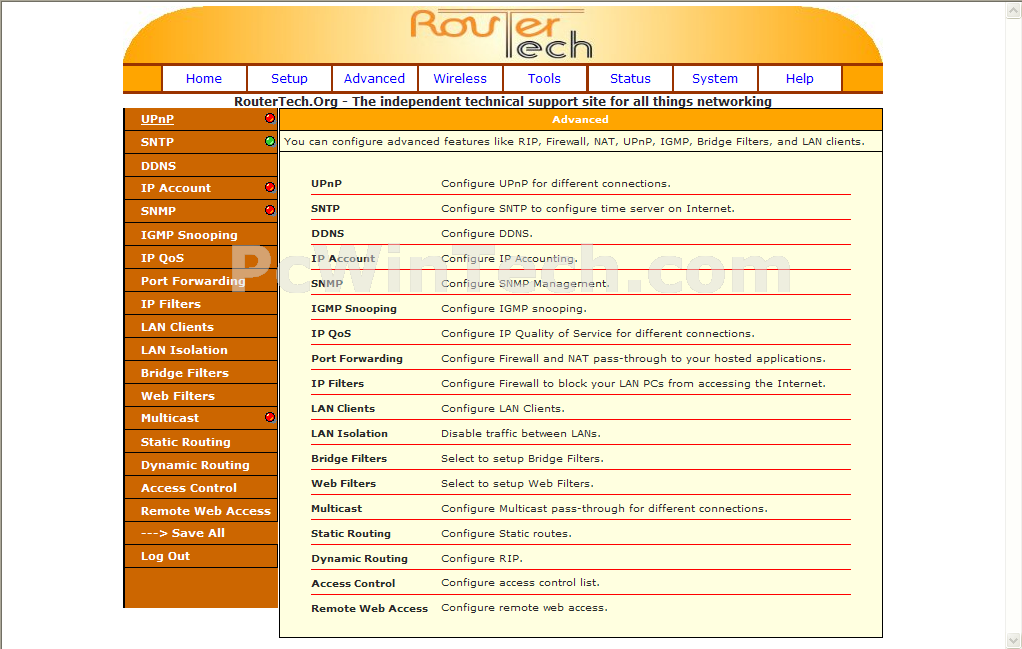1022x649 pixels.
Task: Open DDNS from the left sidebar
Action: (158, 166)
